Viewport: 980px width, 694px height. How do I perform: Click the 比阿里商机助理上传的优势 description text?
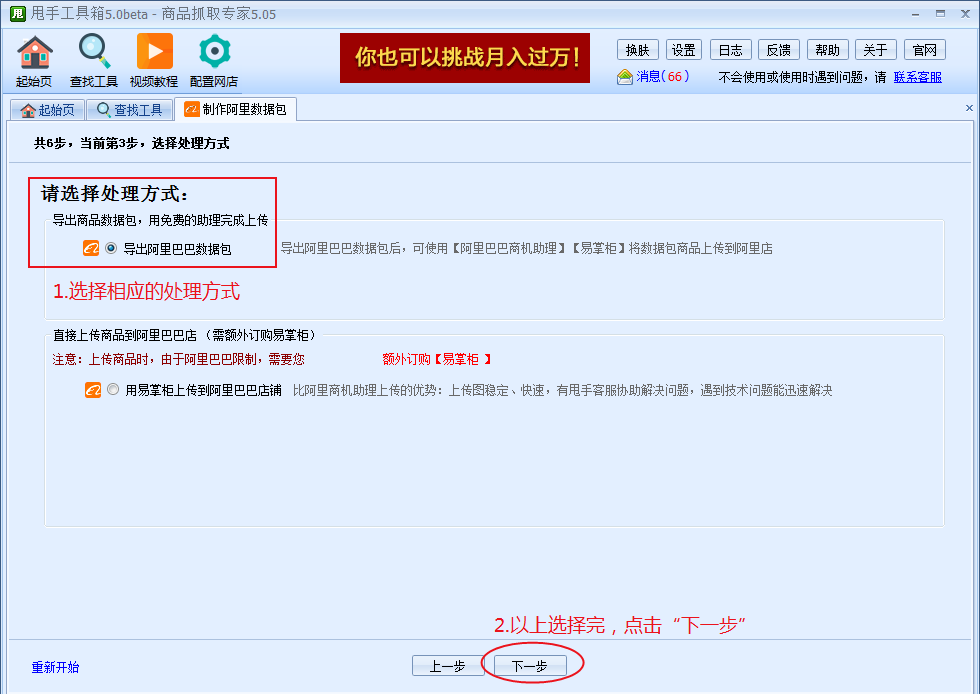click(562, 391)
